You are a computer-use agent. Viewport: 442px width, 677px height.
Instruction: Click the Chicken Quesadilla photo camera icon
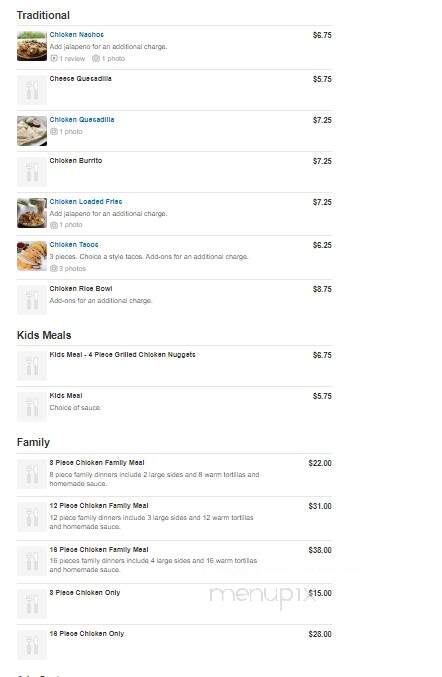coord(54,132)
